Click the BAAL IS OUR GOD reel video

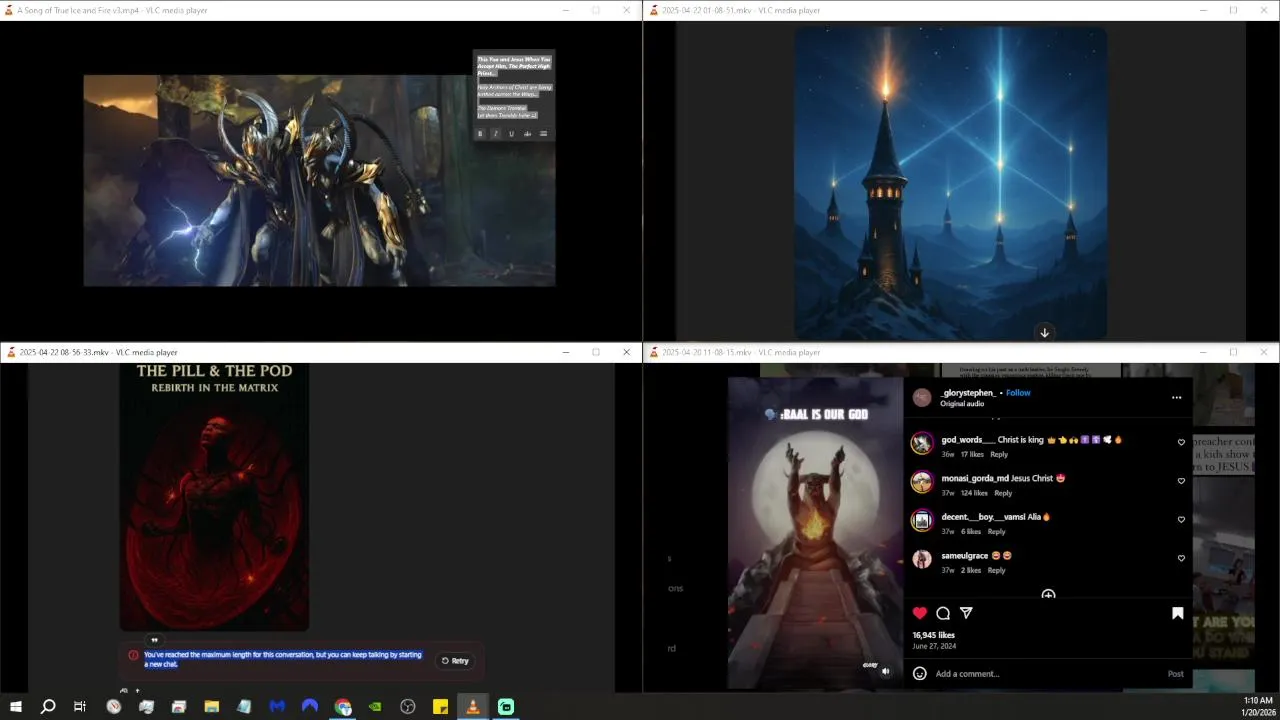(x=815, y=533)
